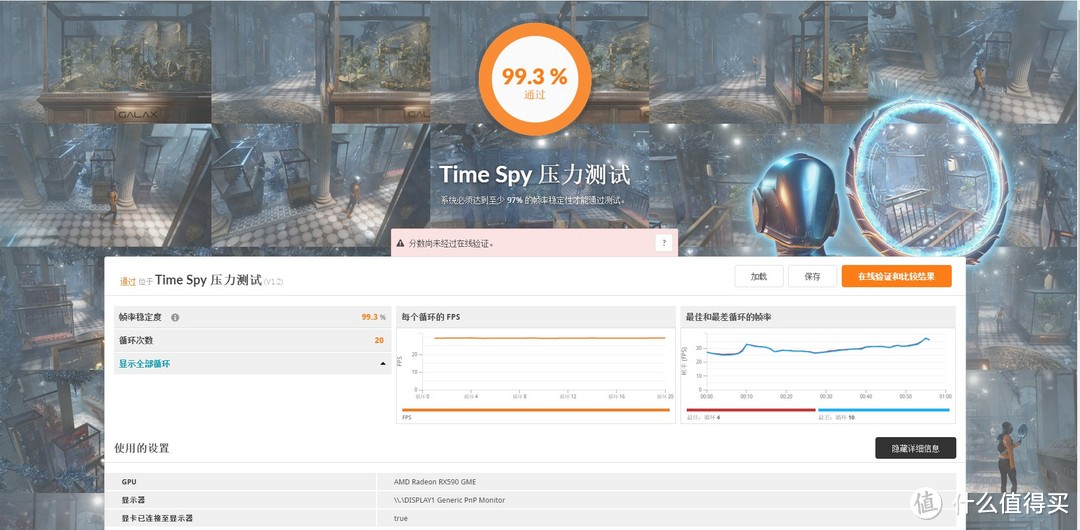The width and height of the screenshot is (1080, 530).
Task: Click the info icon beside 帧率稳定度
Action: pos(175,317)
